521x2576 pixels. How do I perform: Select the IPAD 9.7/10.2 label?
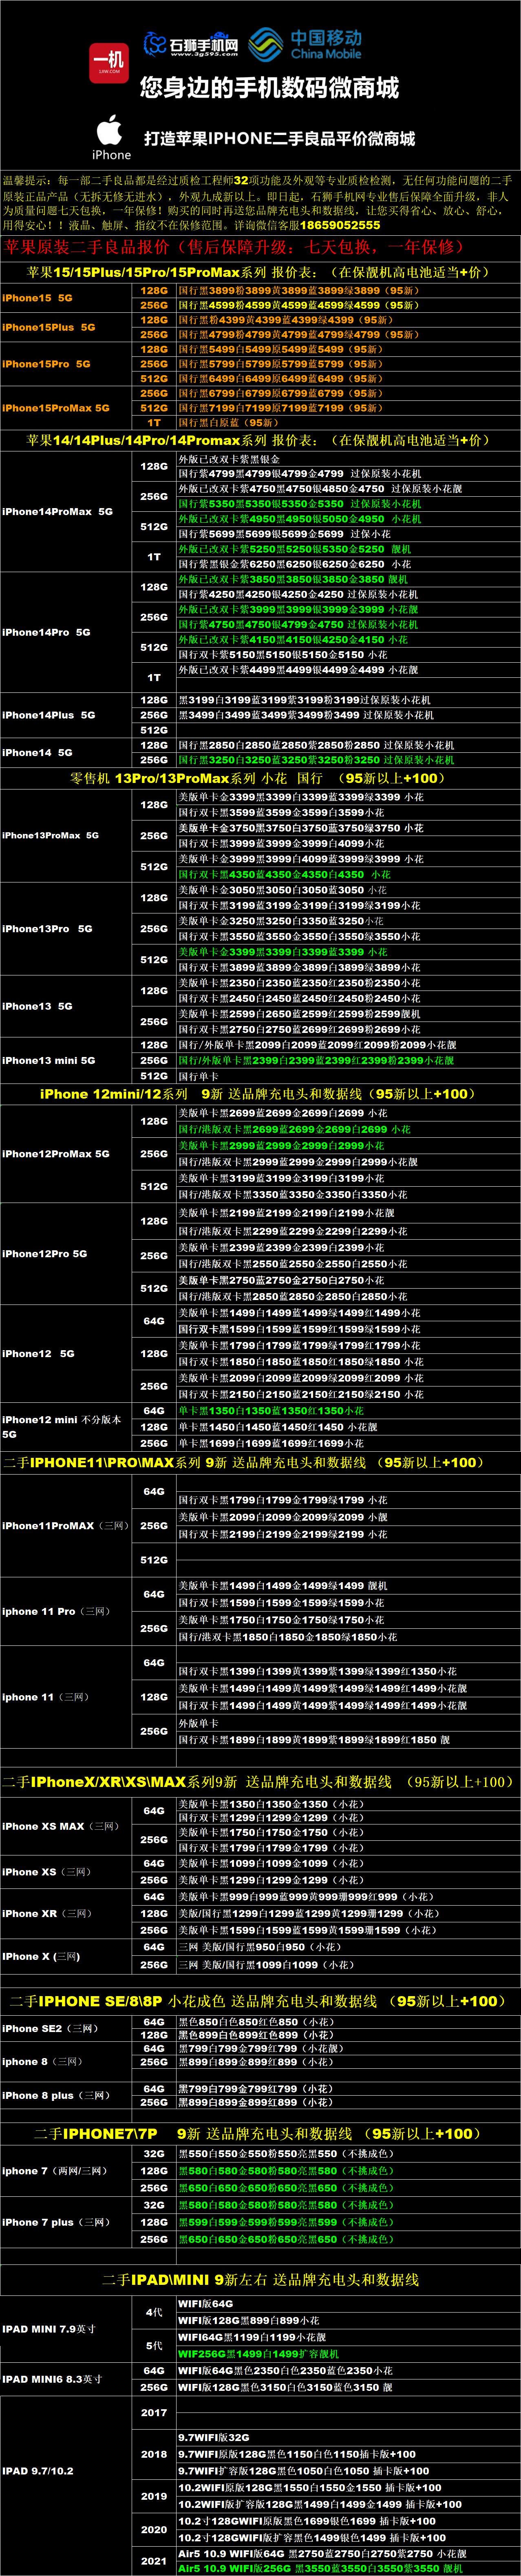pos(38,2471)
